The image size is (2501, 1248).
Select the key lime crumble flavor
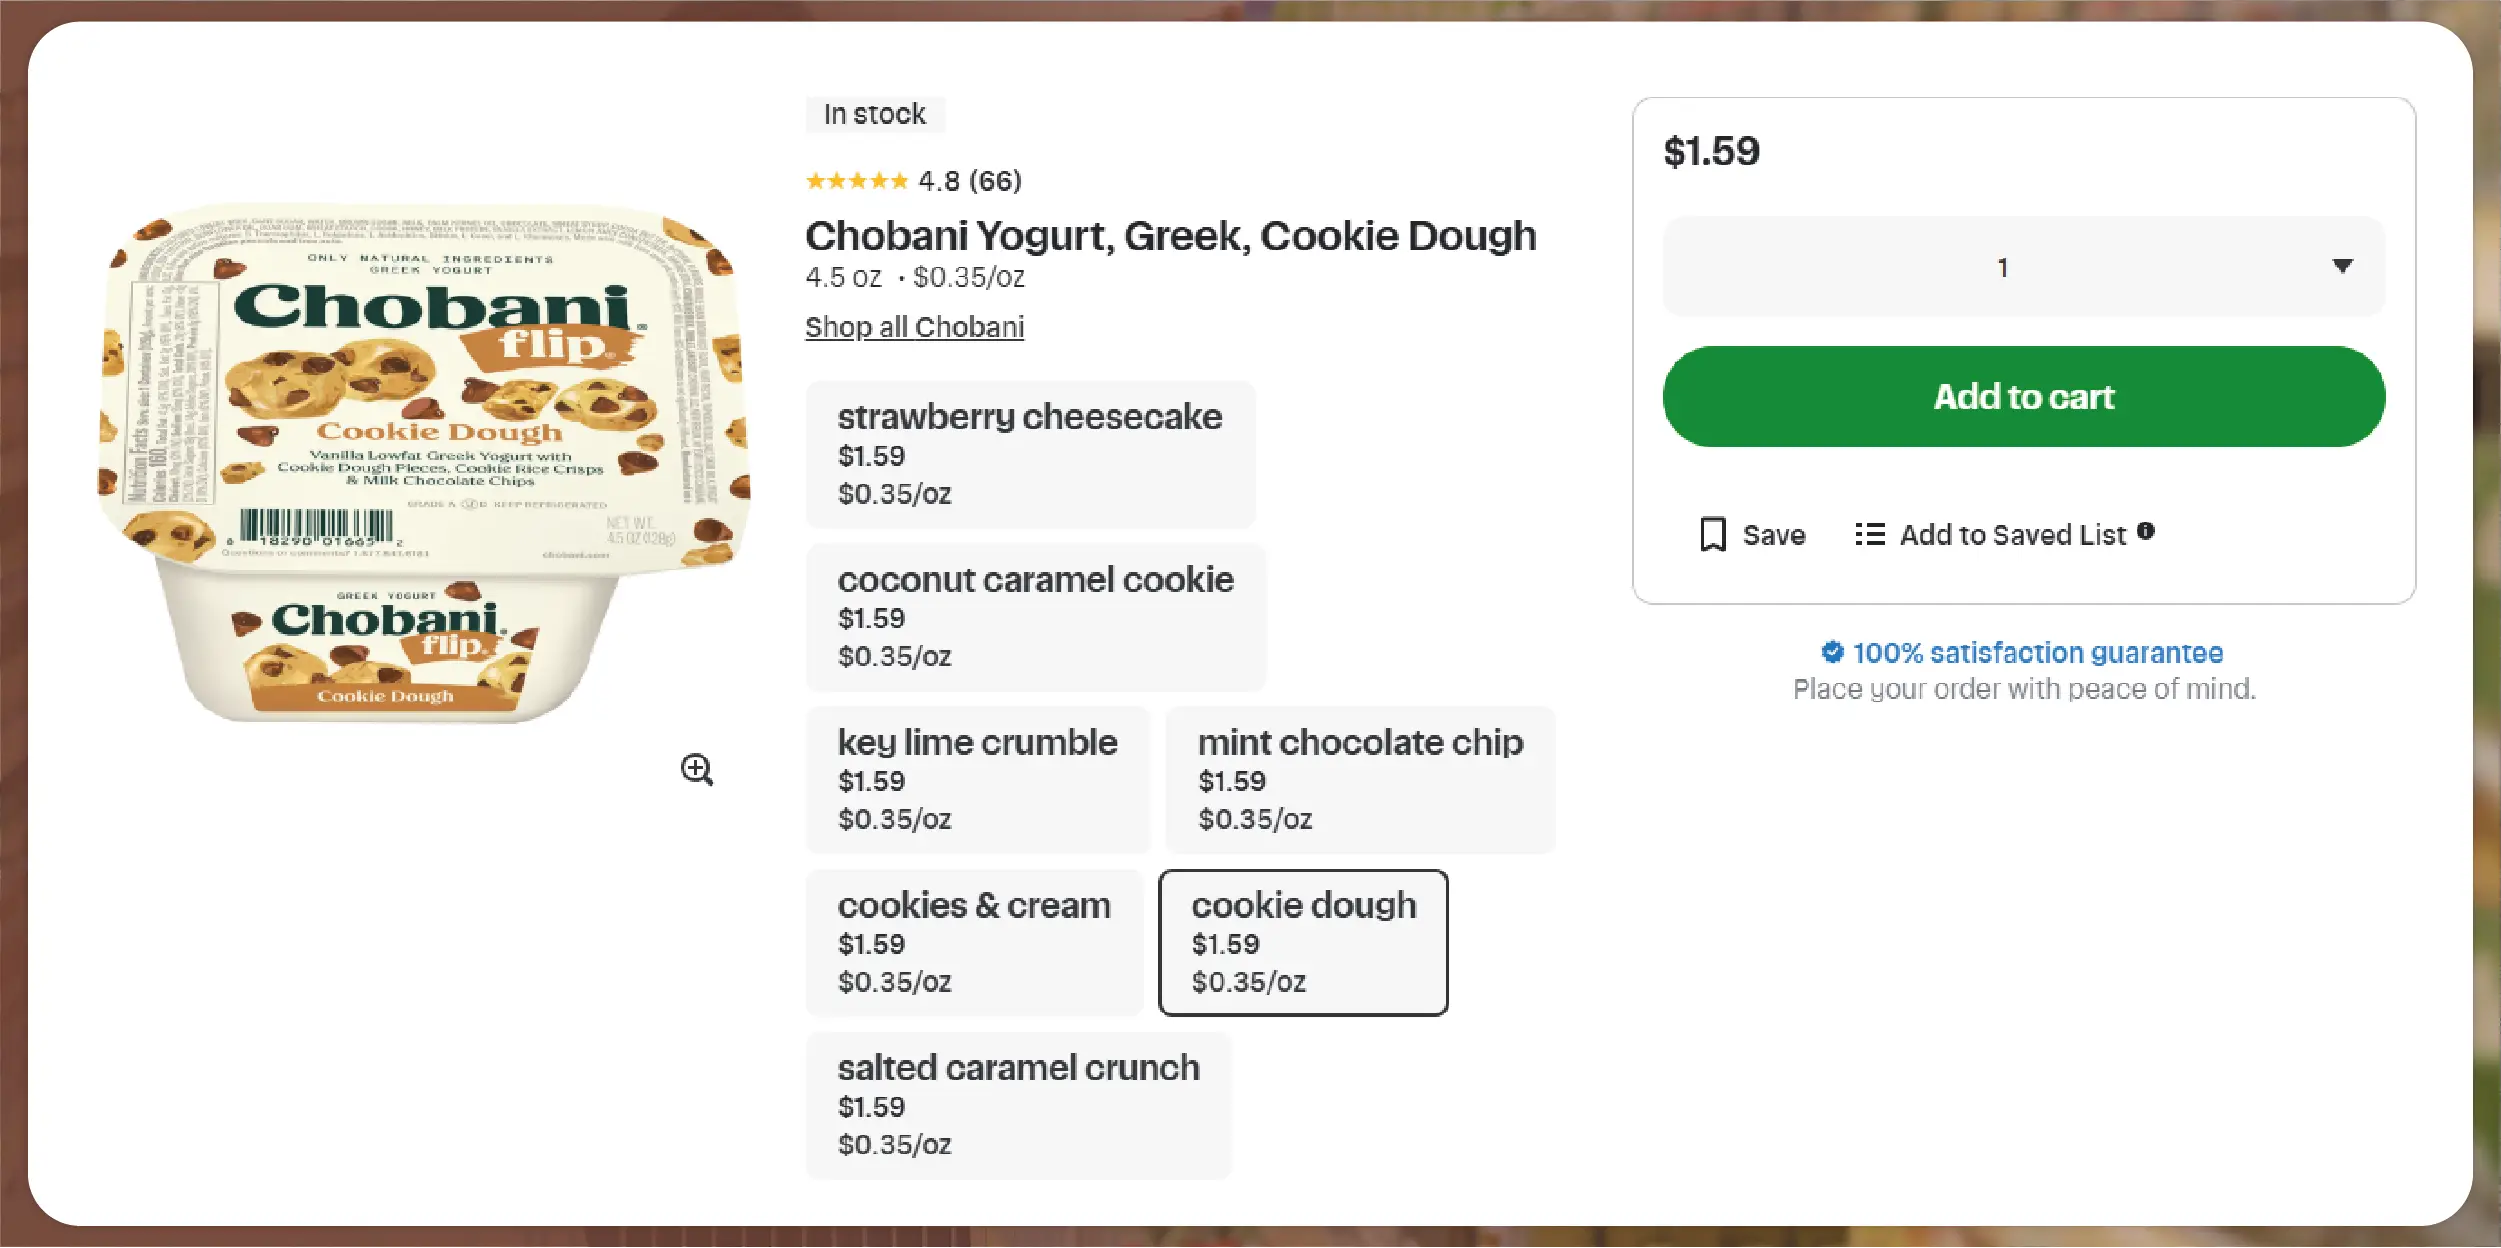coord(977,780)
